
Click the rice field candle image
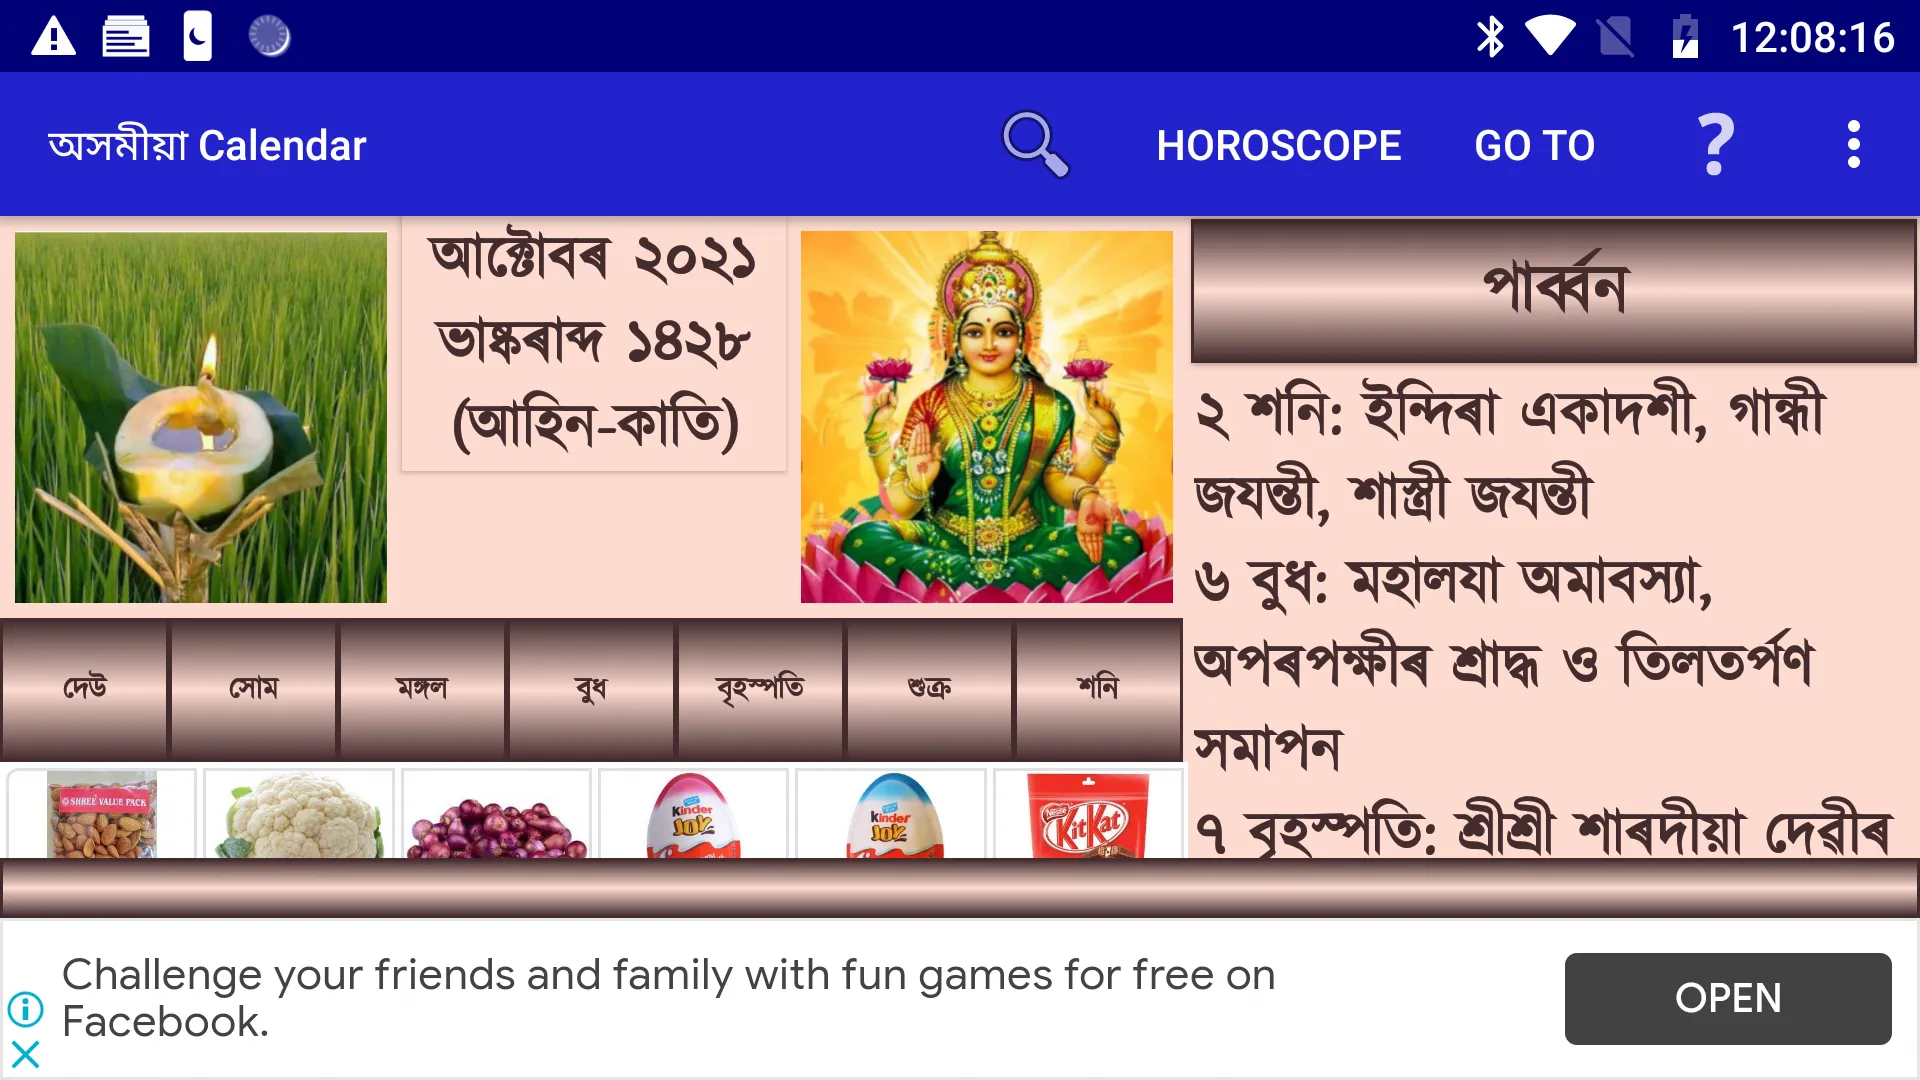pyautogui.click(x=200, y=414)
